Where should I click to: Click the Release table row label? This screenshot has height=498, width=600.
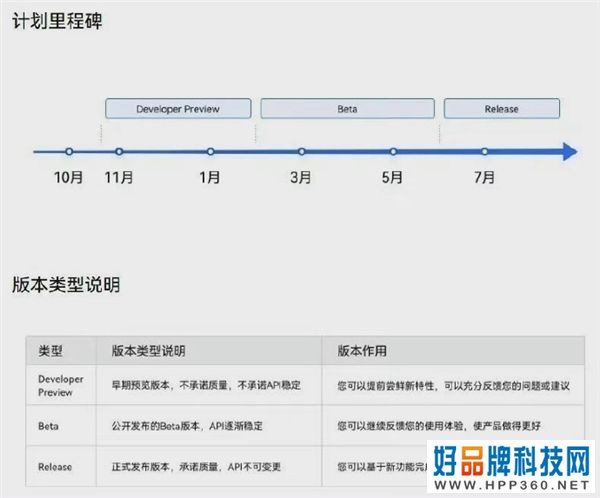tap(55, 467)
